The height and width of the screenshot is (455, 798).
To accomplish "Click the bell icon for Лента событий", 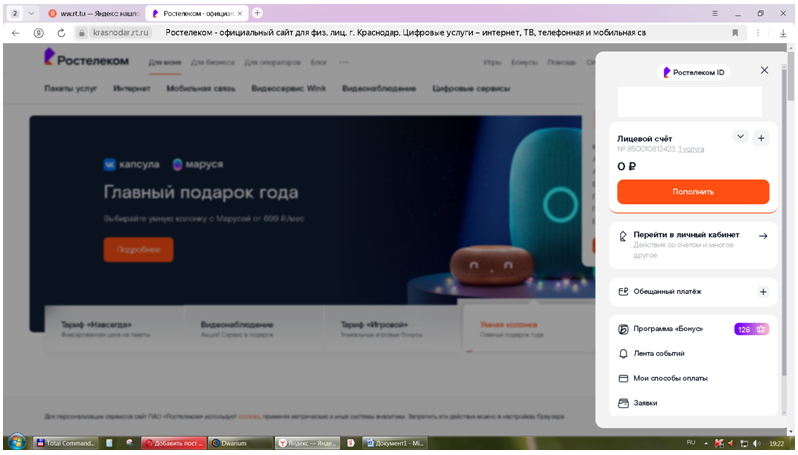I will click(x=623, y=354).
